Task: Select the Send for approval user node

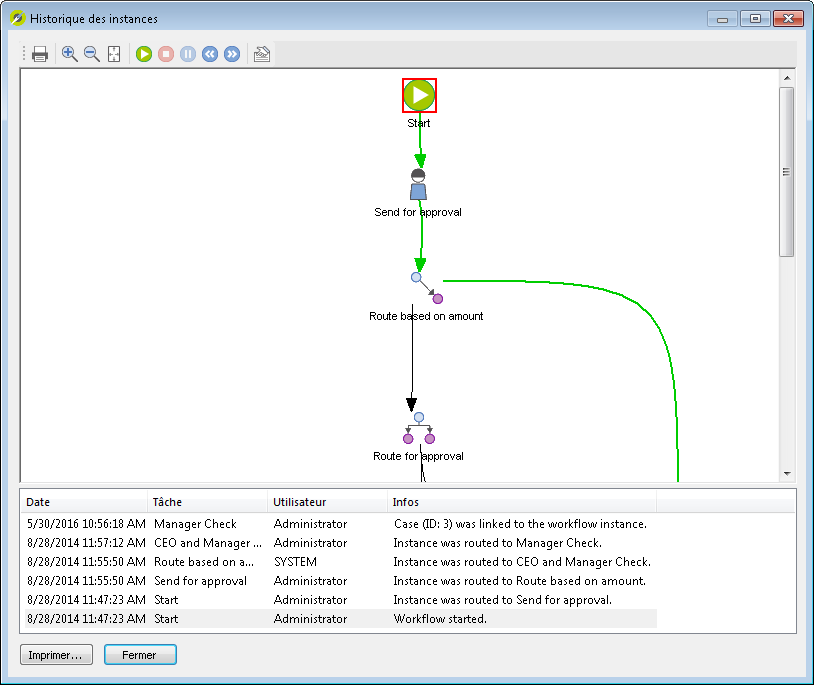Action: click(x=418, y=184)
